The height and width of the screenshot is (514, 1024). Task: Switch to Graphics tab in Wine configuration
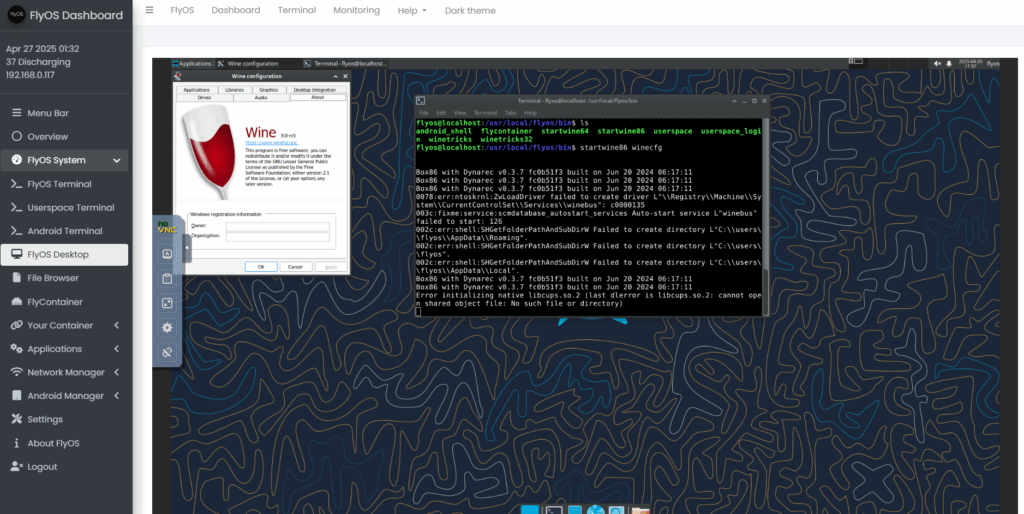(268, 90)
